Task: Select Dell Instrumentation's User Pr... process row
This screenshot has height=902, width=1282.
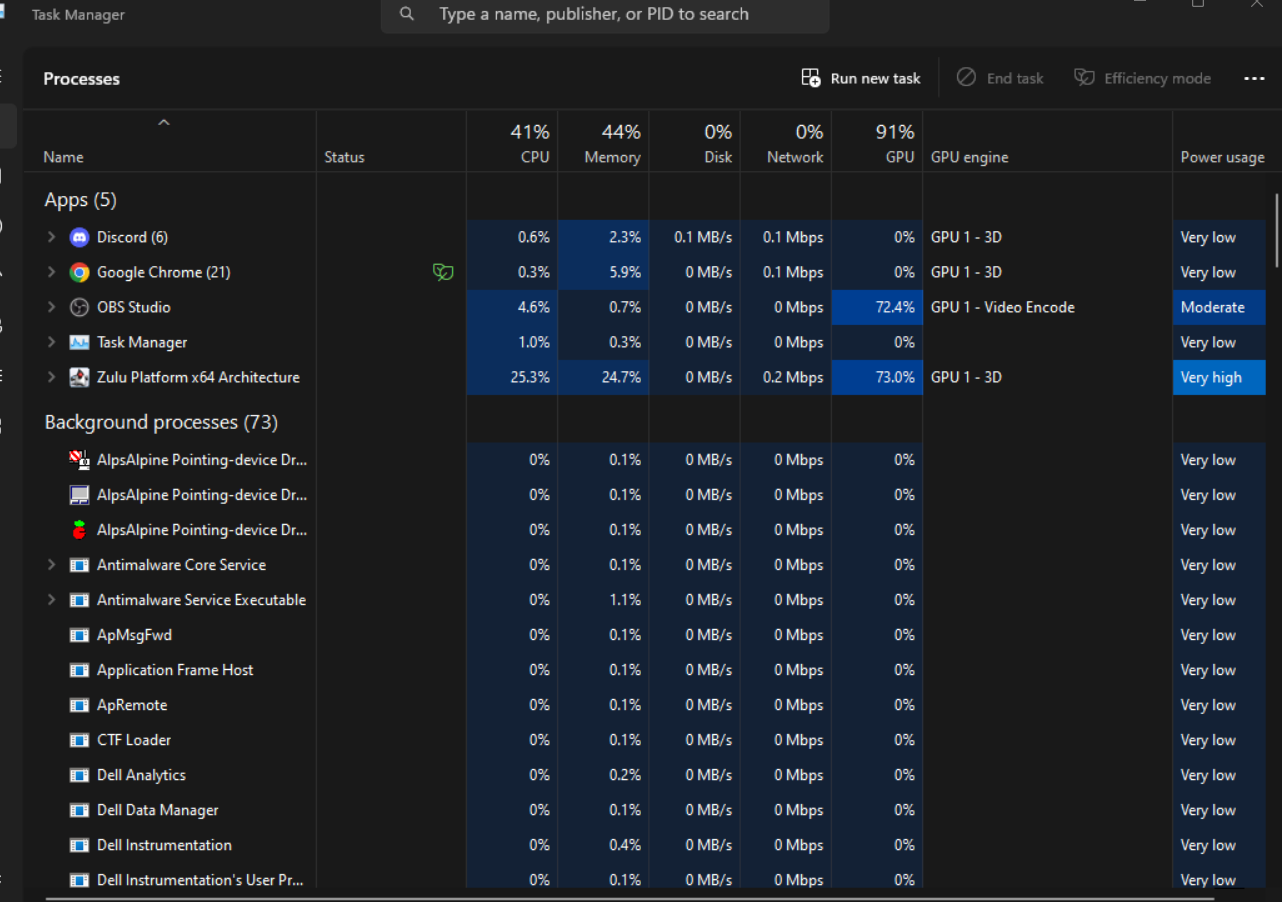Action: coord(645,879)
